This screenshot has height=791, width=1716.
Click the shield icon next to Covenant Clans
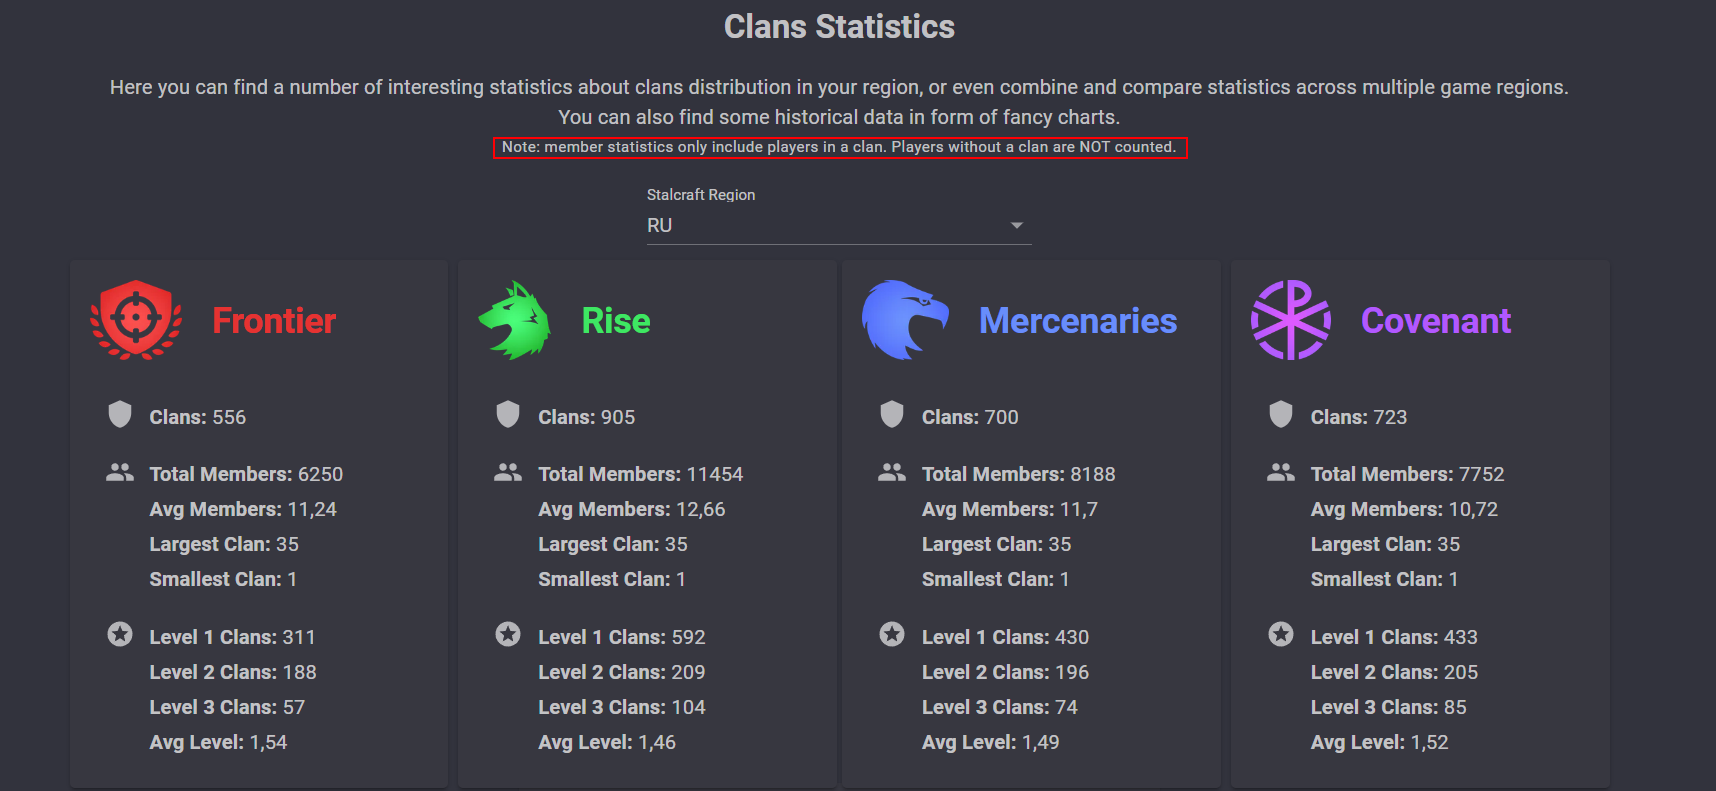point(1281,414)
